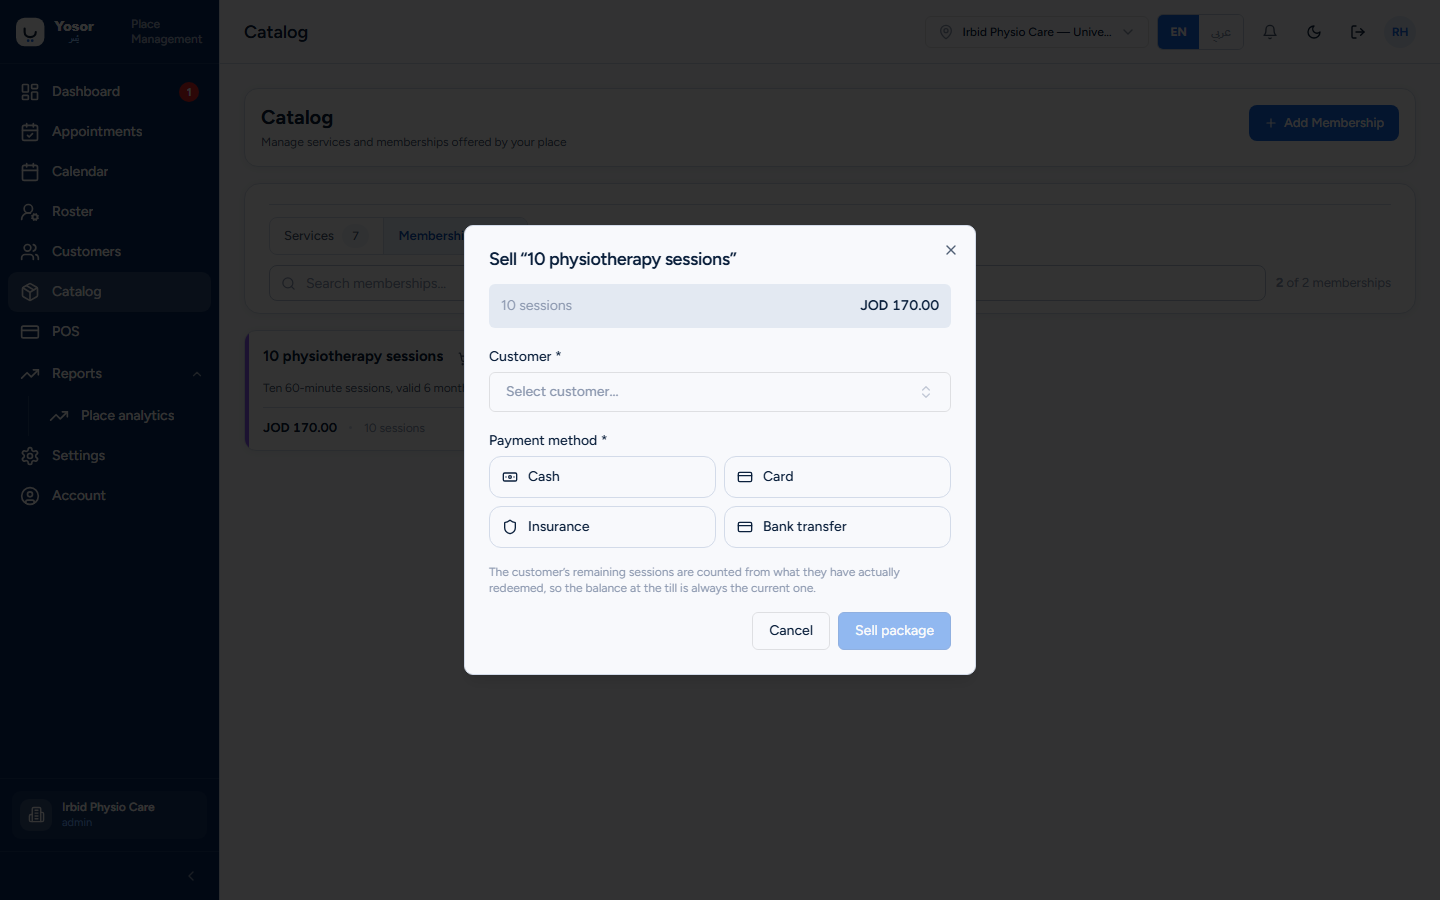The image size is (1440, 900).
Task: Click the Sell package button
Action: coord(894,631)
